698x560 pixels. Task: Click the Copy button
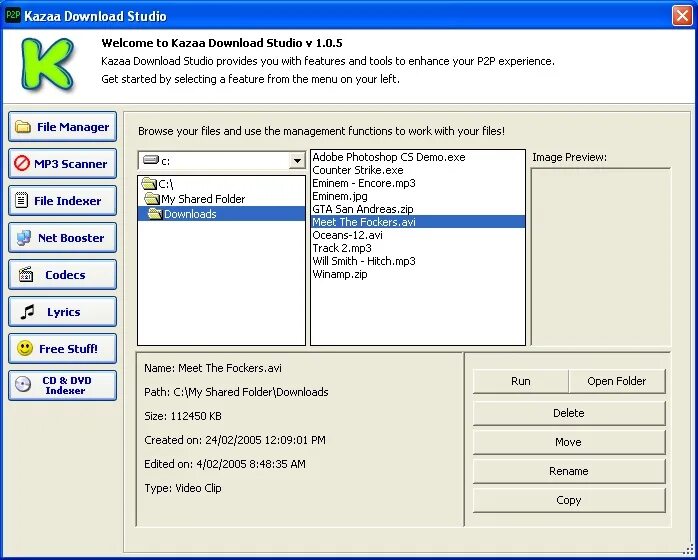click(569, 500)
